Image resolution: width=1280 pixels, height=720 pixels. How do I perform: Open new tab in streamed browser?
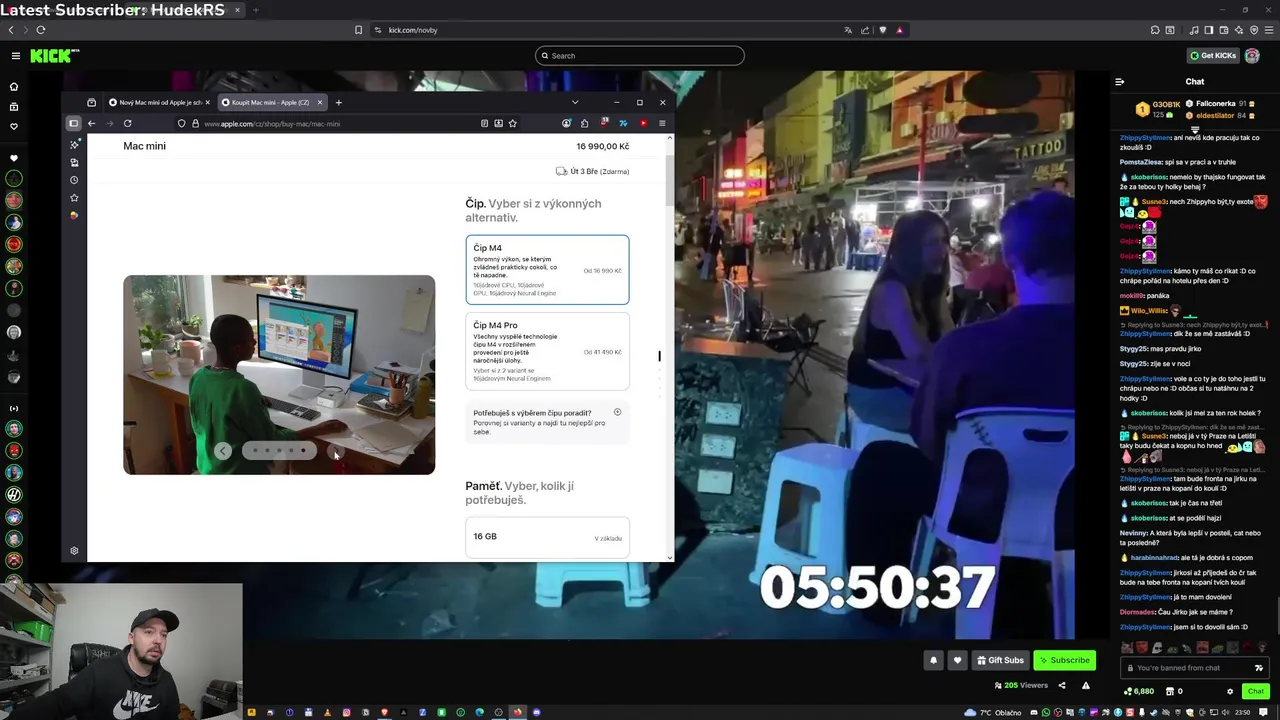coord(339,102)
